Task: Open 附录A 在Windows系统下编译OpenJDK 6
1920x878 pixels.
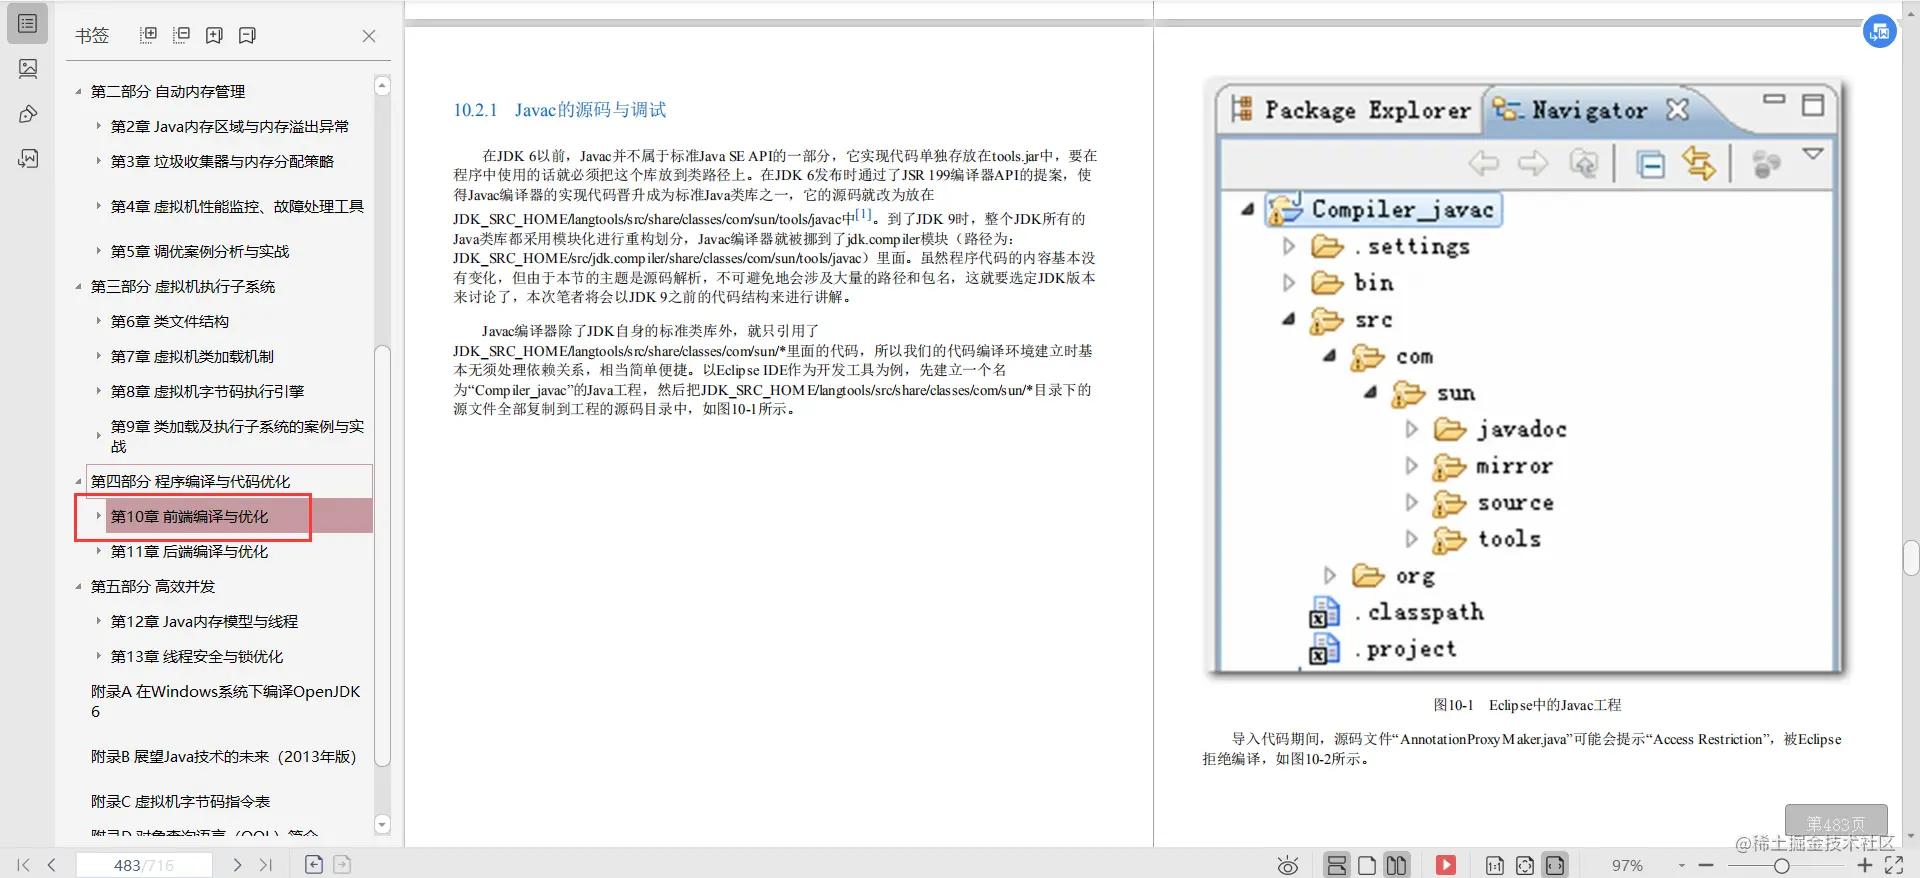Action: coord(226,701)
